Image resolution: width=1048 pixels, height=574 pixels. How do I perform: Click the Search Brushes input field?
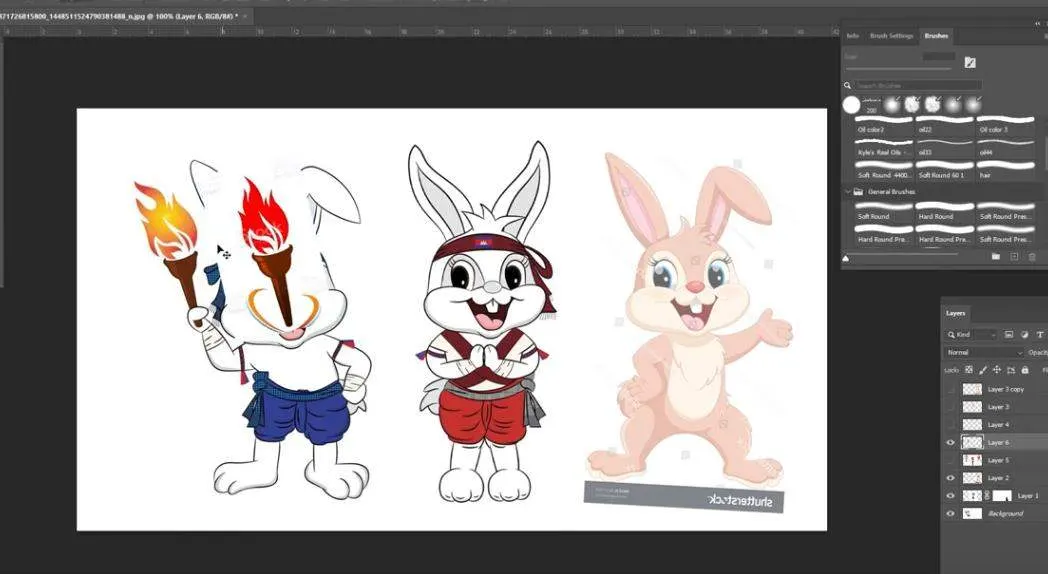(x=918, y=86)
